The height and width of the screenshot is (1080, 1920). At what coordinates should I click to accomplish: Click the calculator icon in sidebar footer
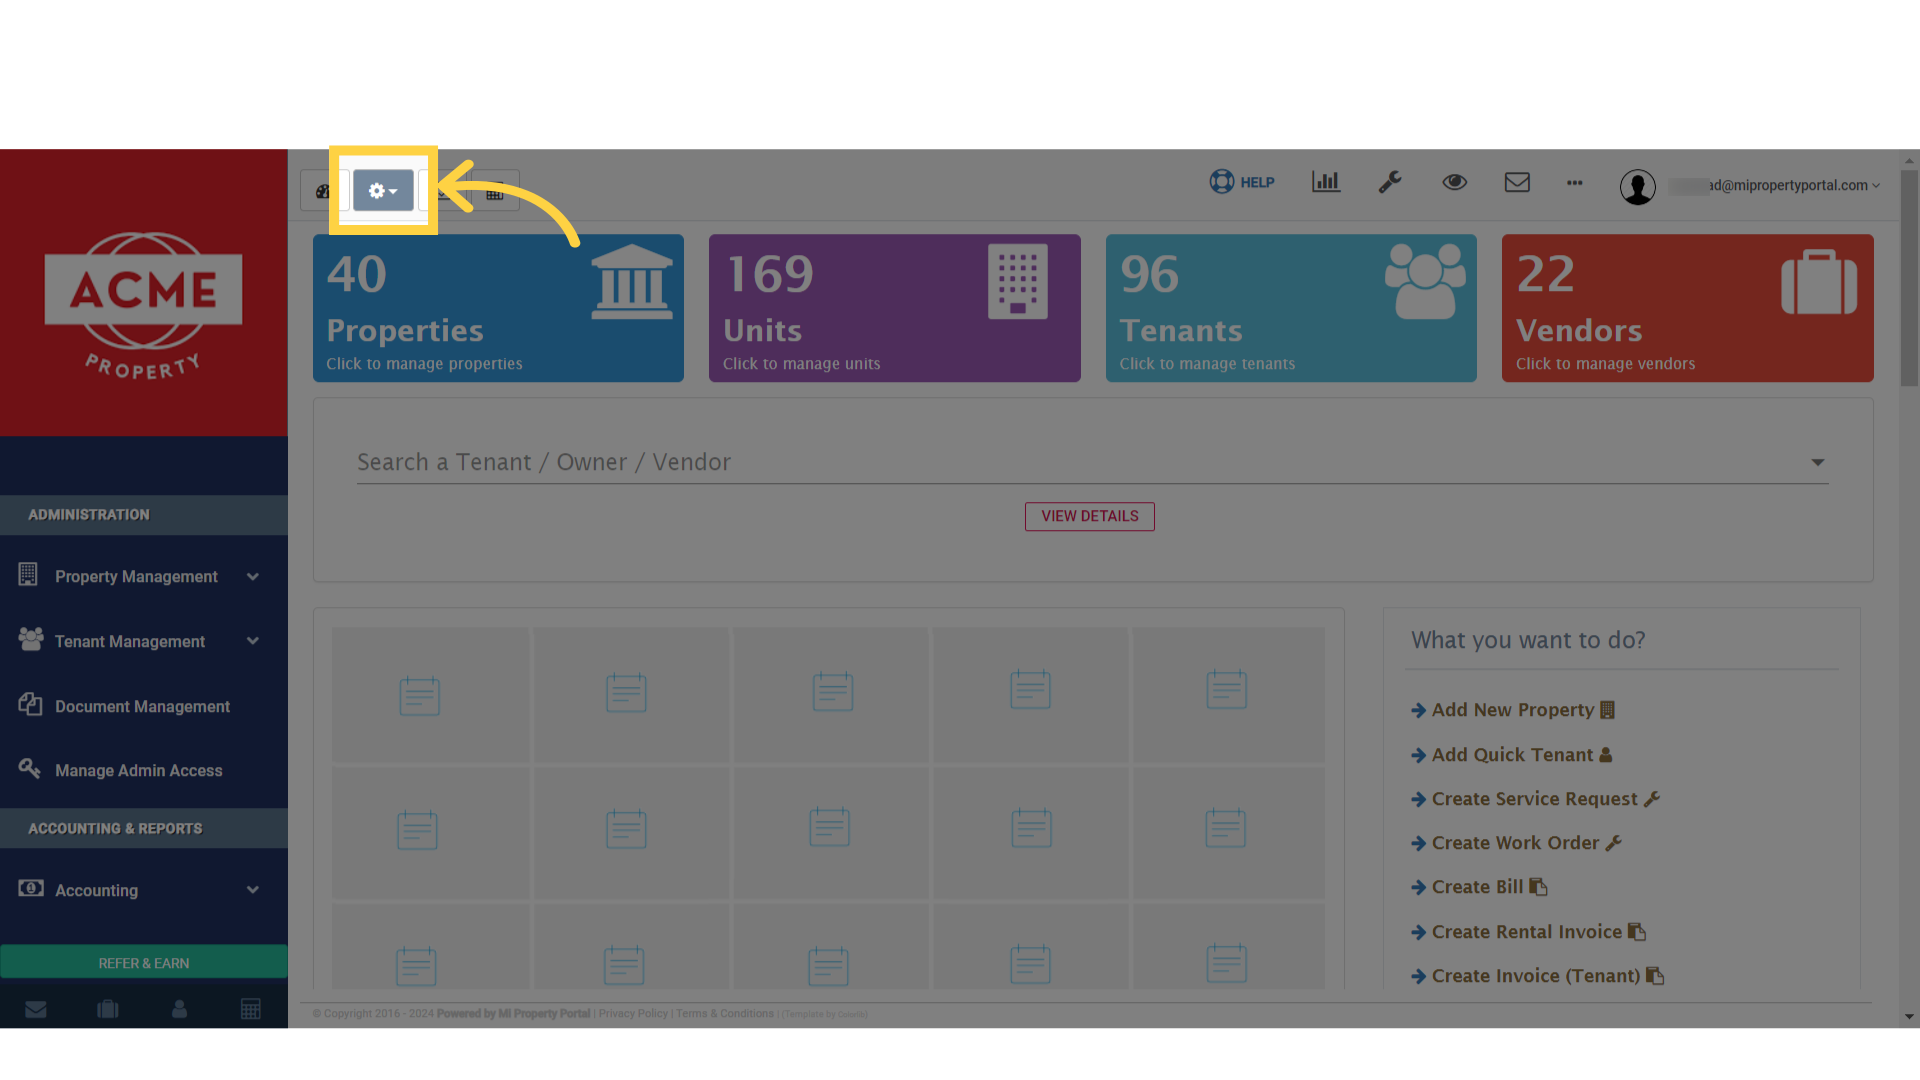pyautogui.click(x=251, y=1009)
